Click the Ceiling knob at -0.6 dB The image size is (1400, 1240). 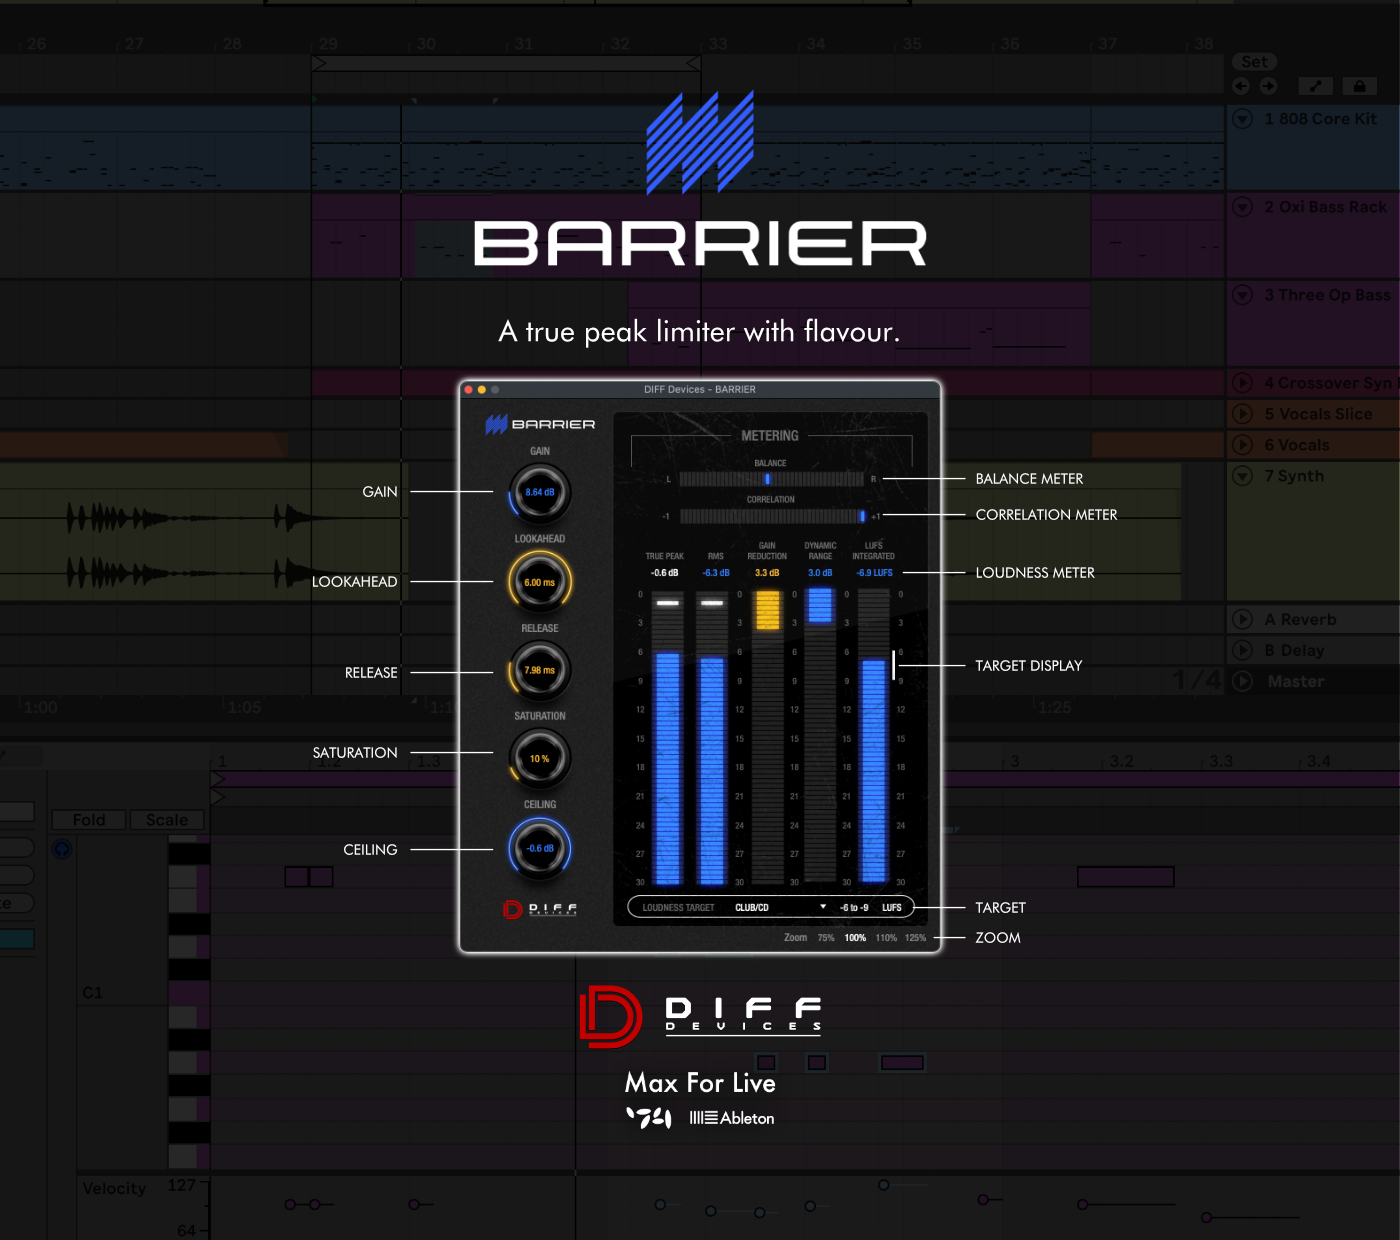coord(540,848)
